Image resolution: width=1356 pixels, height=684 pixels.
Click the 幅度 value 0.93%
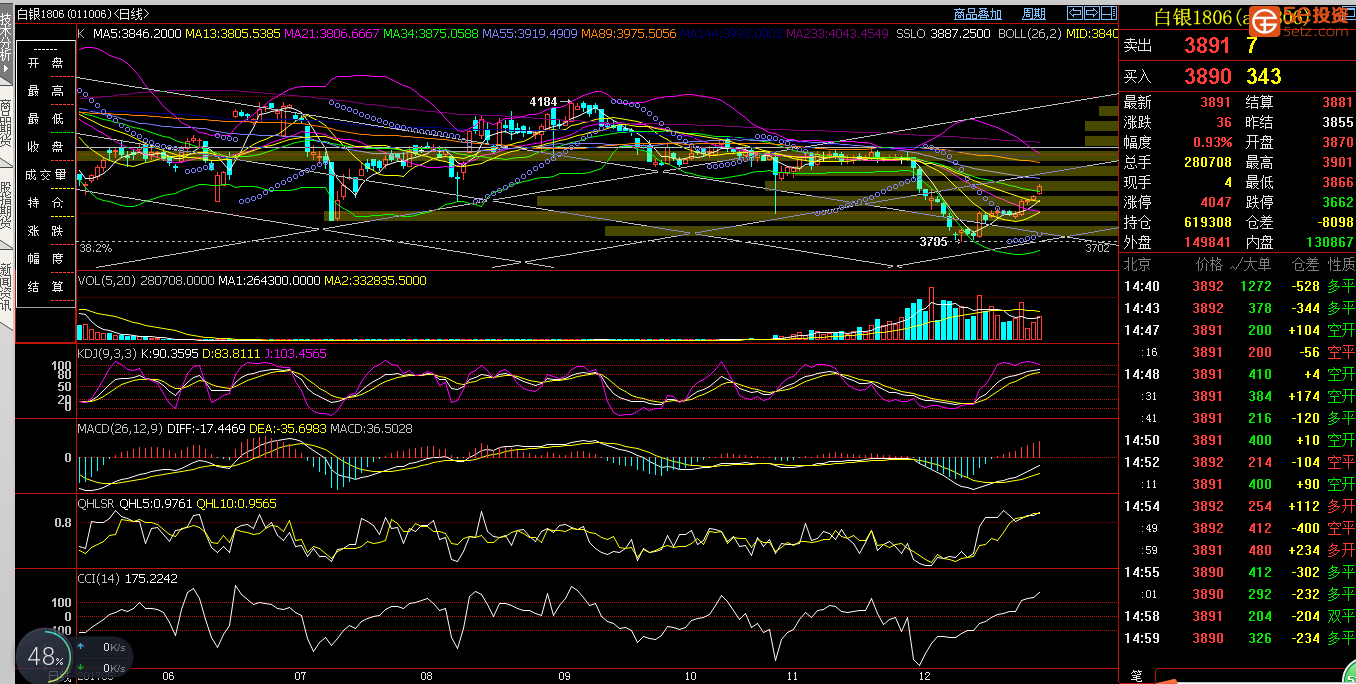pyautogui.click(x=1212, y=142)
